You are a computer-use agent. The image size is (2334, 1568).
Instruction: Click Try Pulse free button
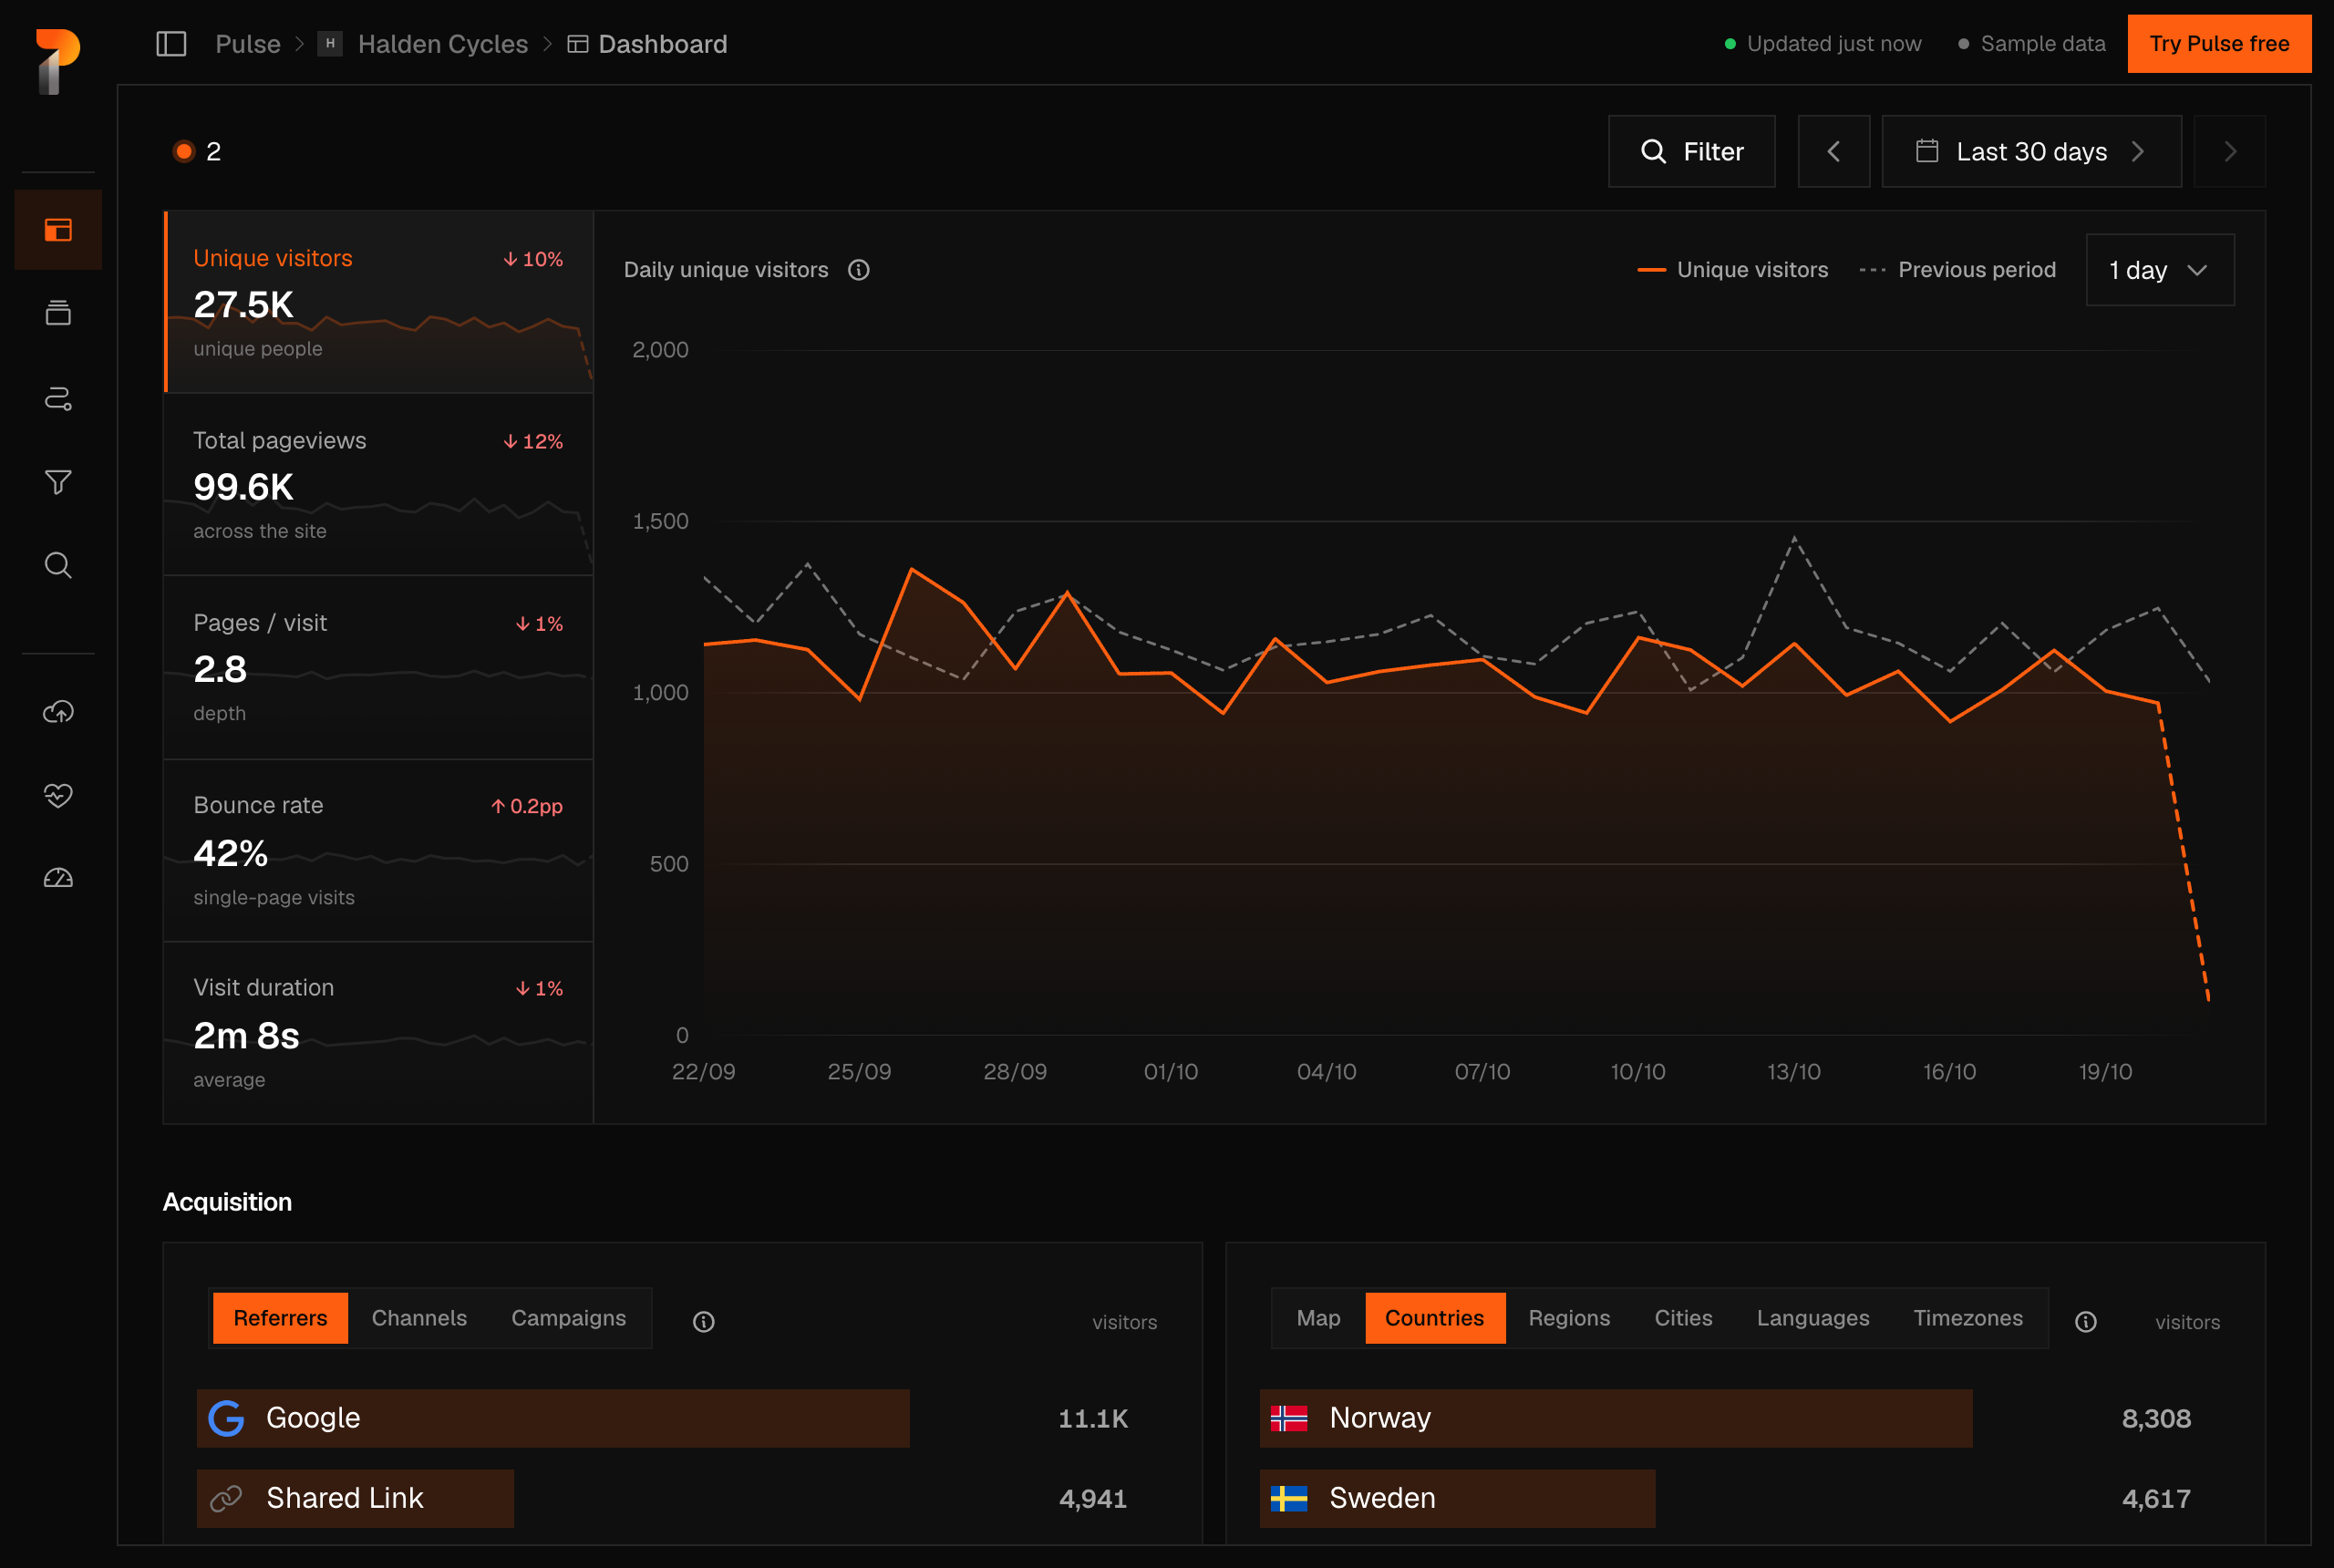[x=2219, y=44]
